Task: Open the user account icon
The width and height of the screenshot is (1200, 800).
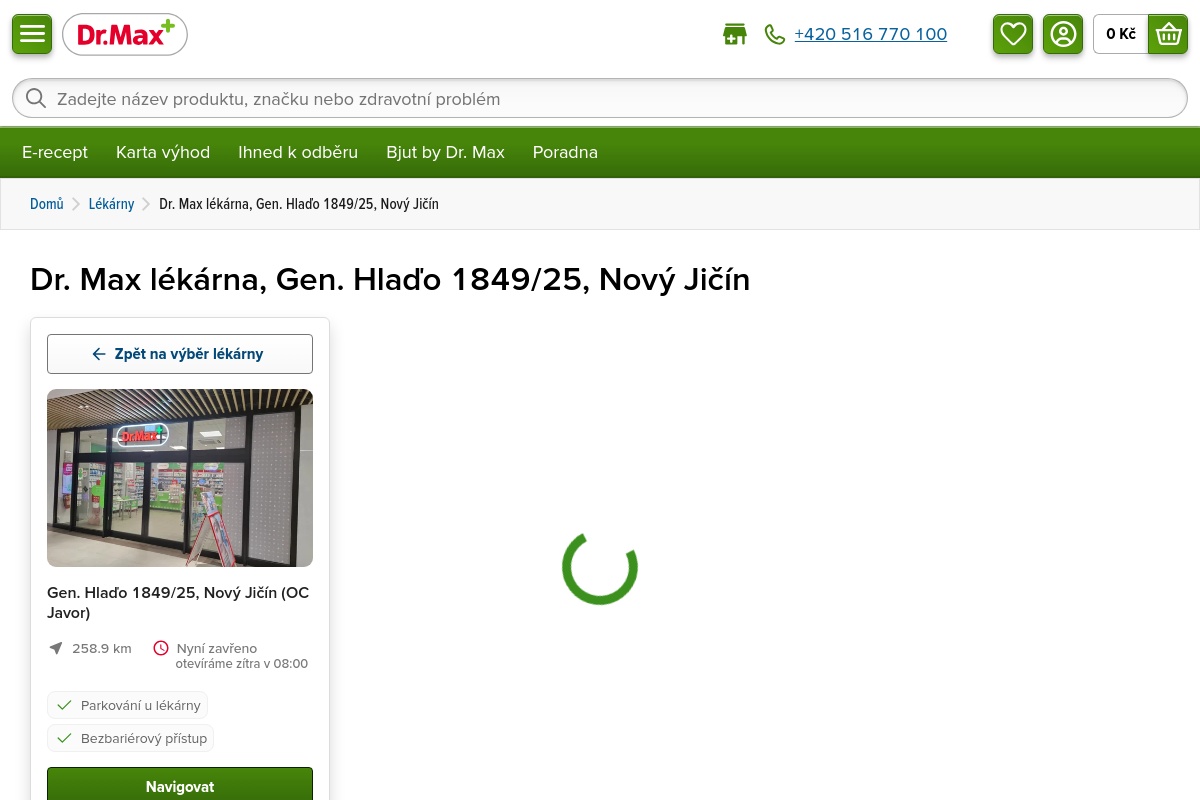Action: click(1063, 34)
